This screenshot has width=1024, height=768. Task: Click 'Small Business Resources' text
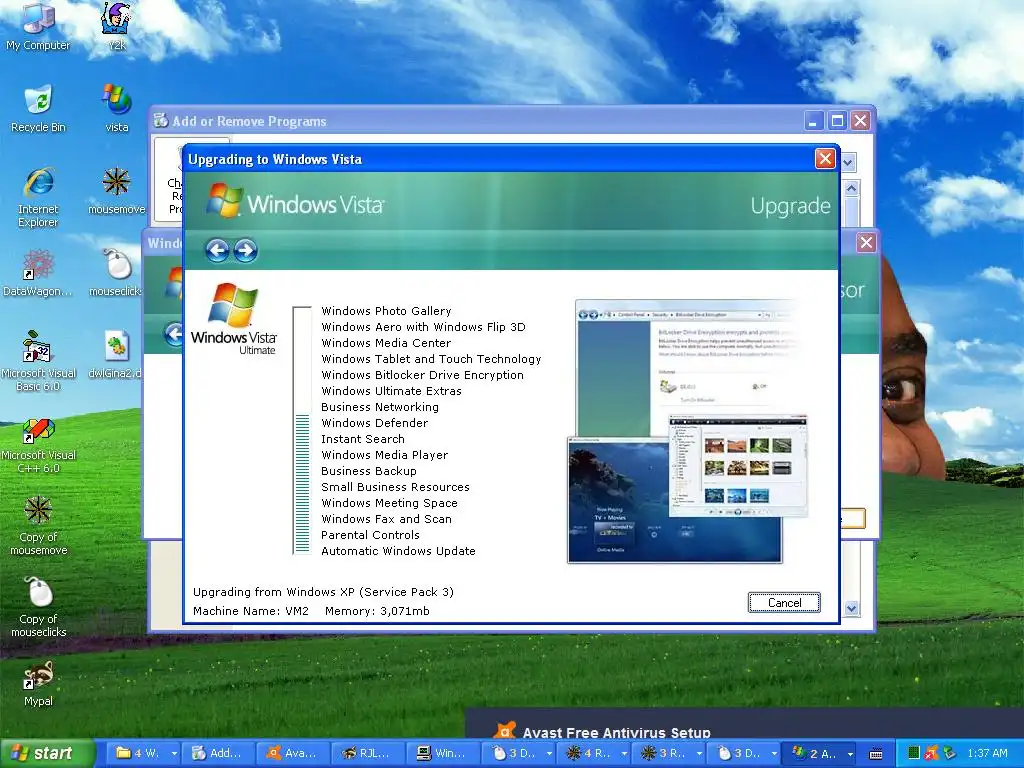click(395, 487)
